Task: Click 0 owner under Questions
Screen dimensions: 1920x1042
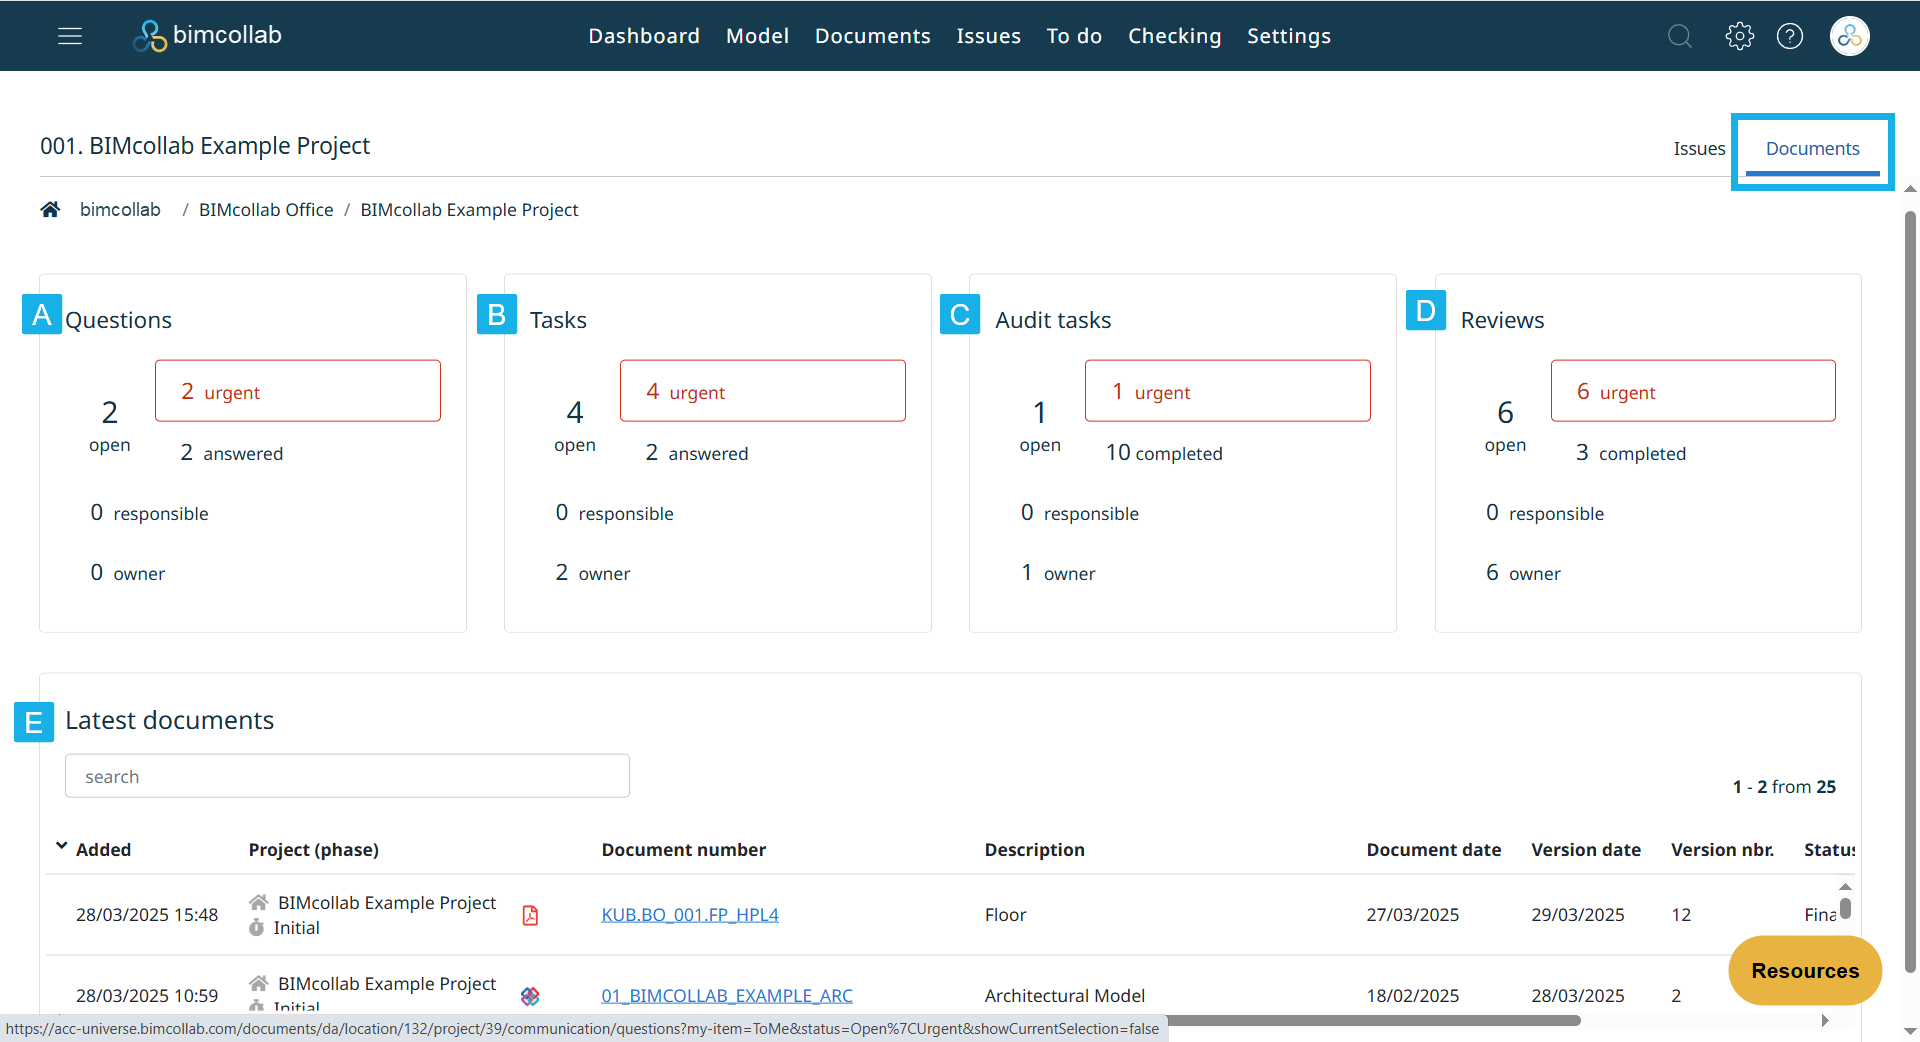Action: pyautogui.click(x=128, y=573)
